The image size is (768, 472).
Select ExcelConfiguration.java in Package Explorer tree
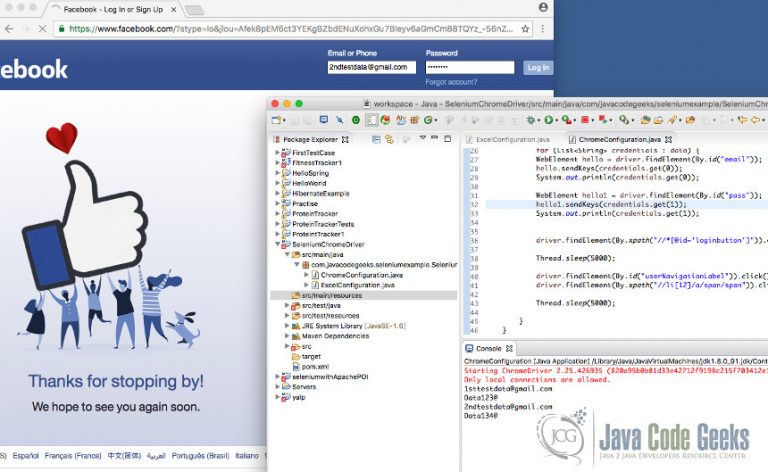(x=358, y=285)
